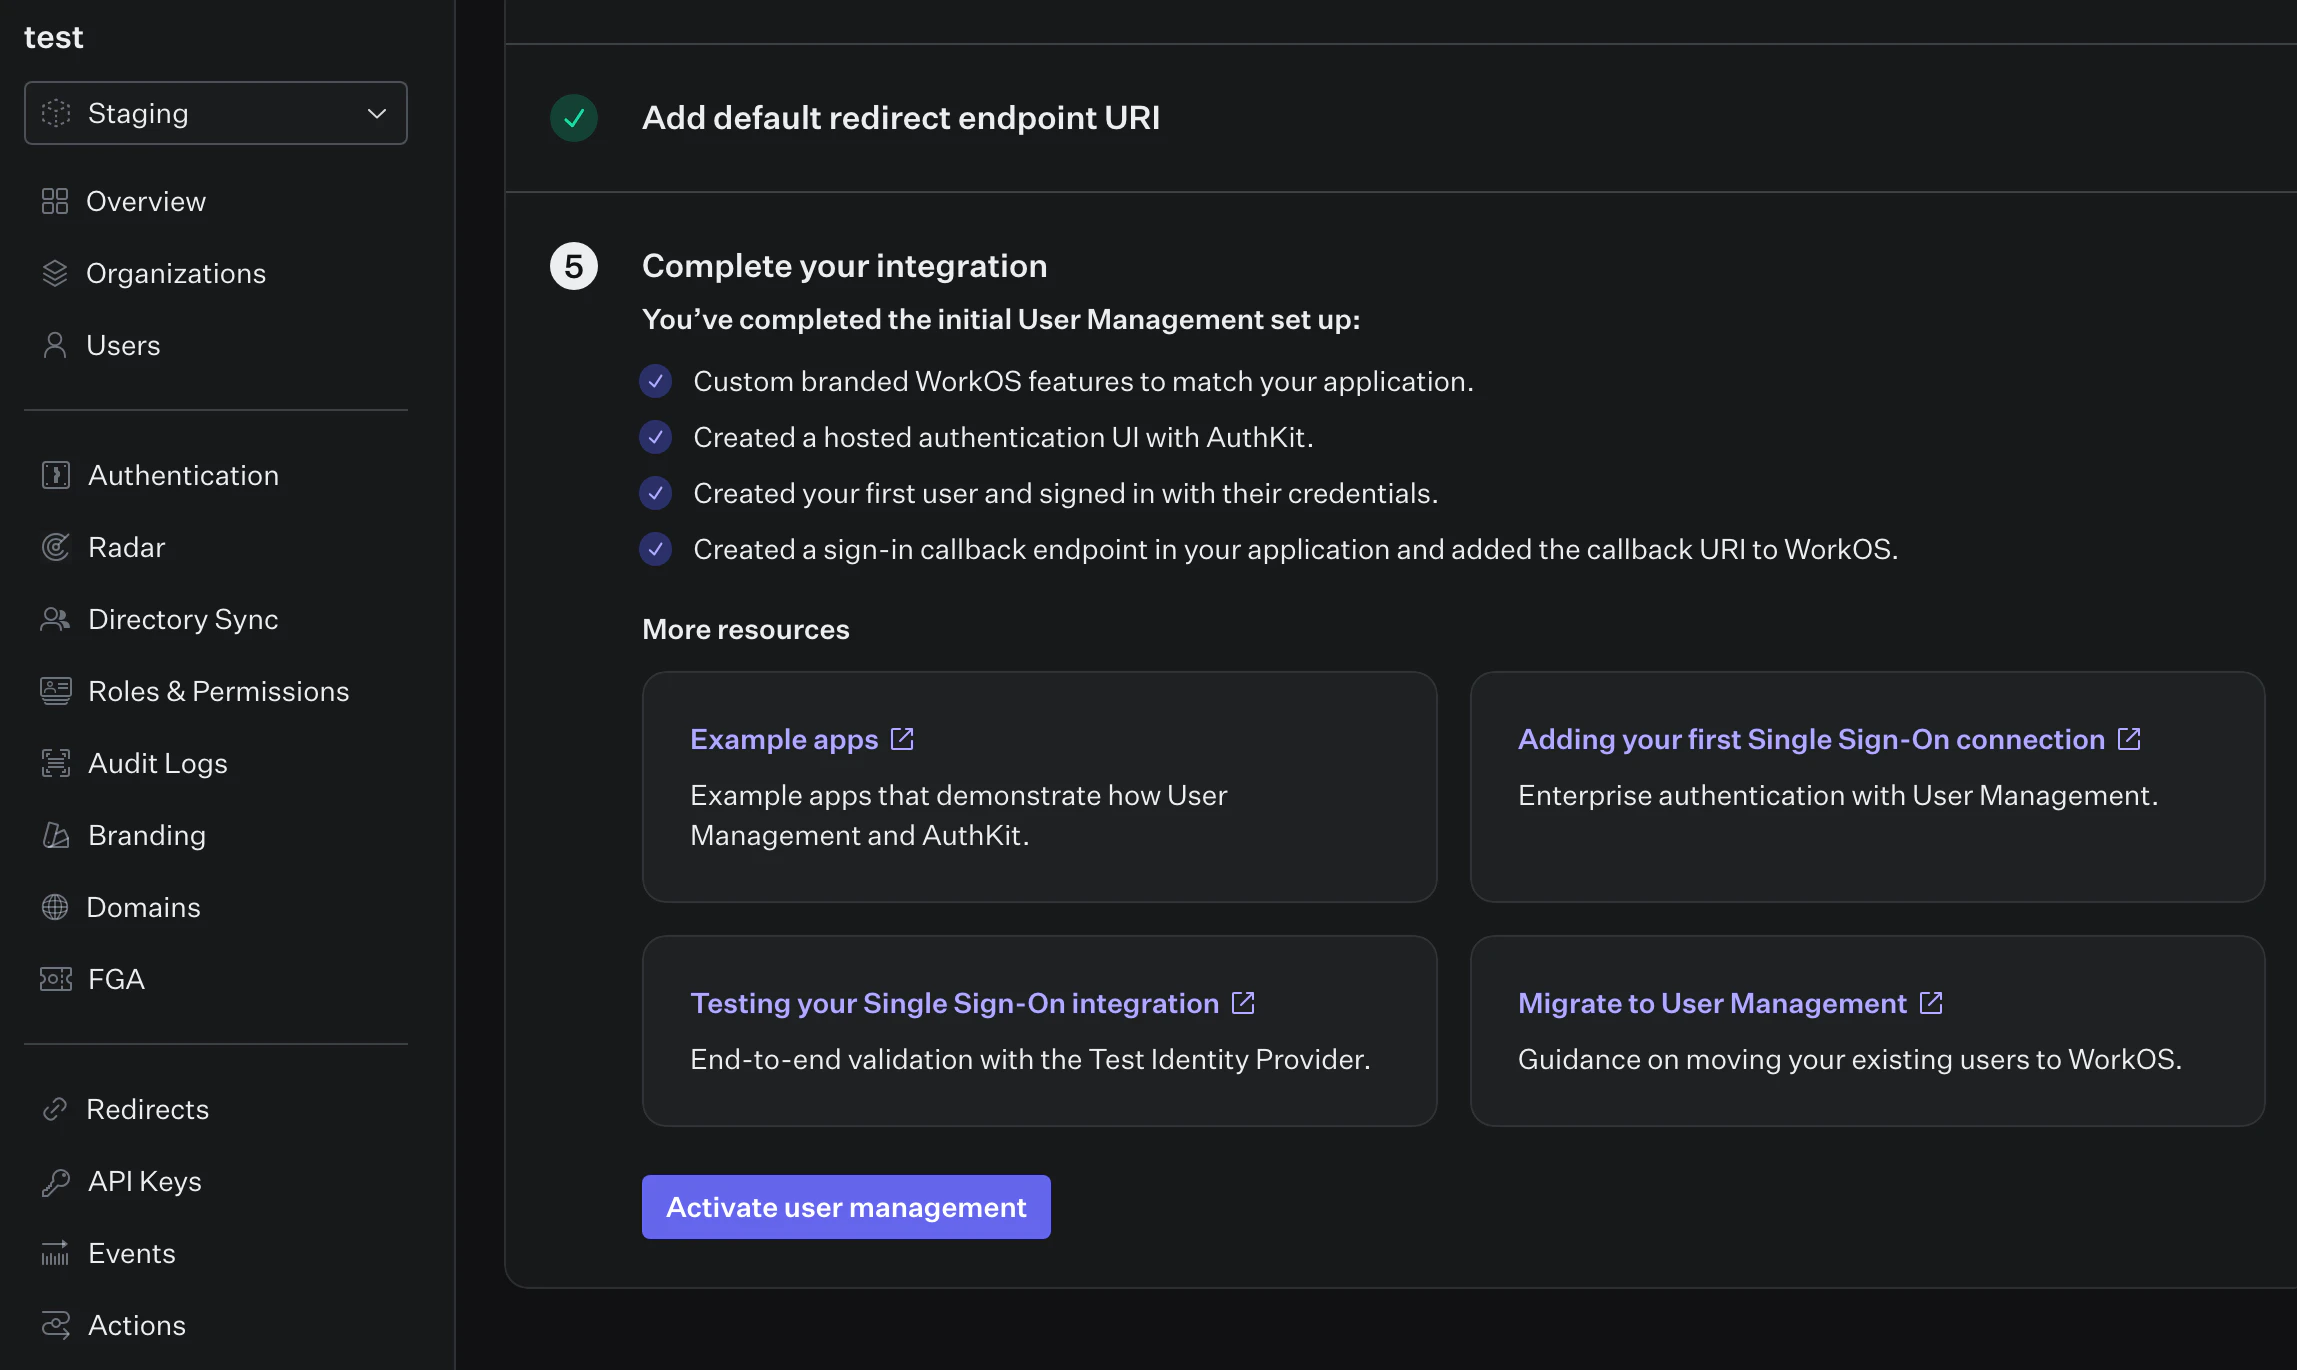This screenshot has width=2297, height=1370.
Task: Open Testing your Single Sign-On integration link
Action: tap(954, 1003)
